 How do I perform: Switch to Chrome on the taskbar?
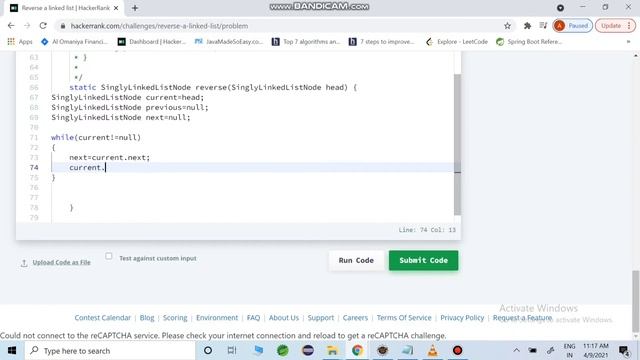point(357,351)
